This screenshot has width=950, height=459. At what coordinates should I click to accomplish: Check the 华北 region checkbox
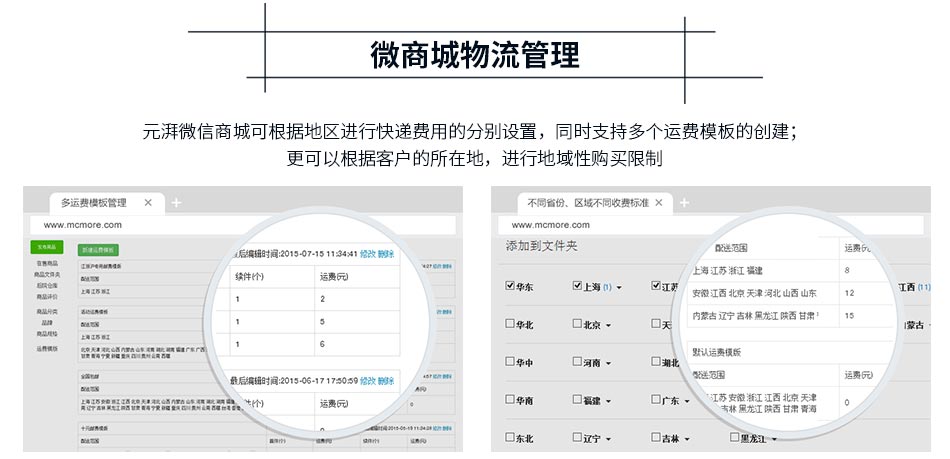click(x=510, y=324)
